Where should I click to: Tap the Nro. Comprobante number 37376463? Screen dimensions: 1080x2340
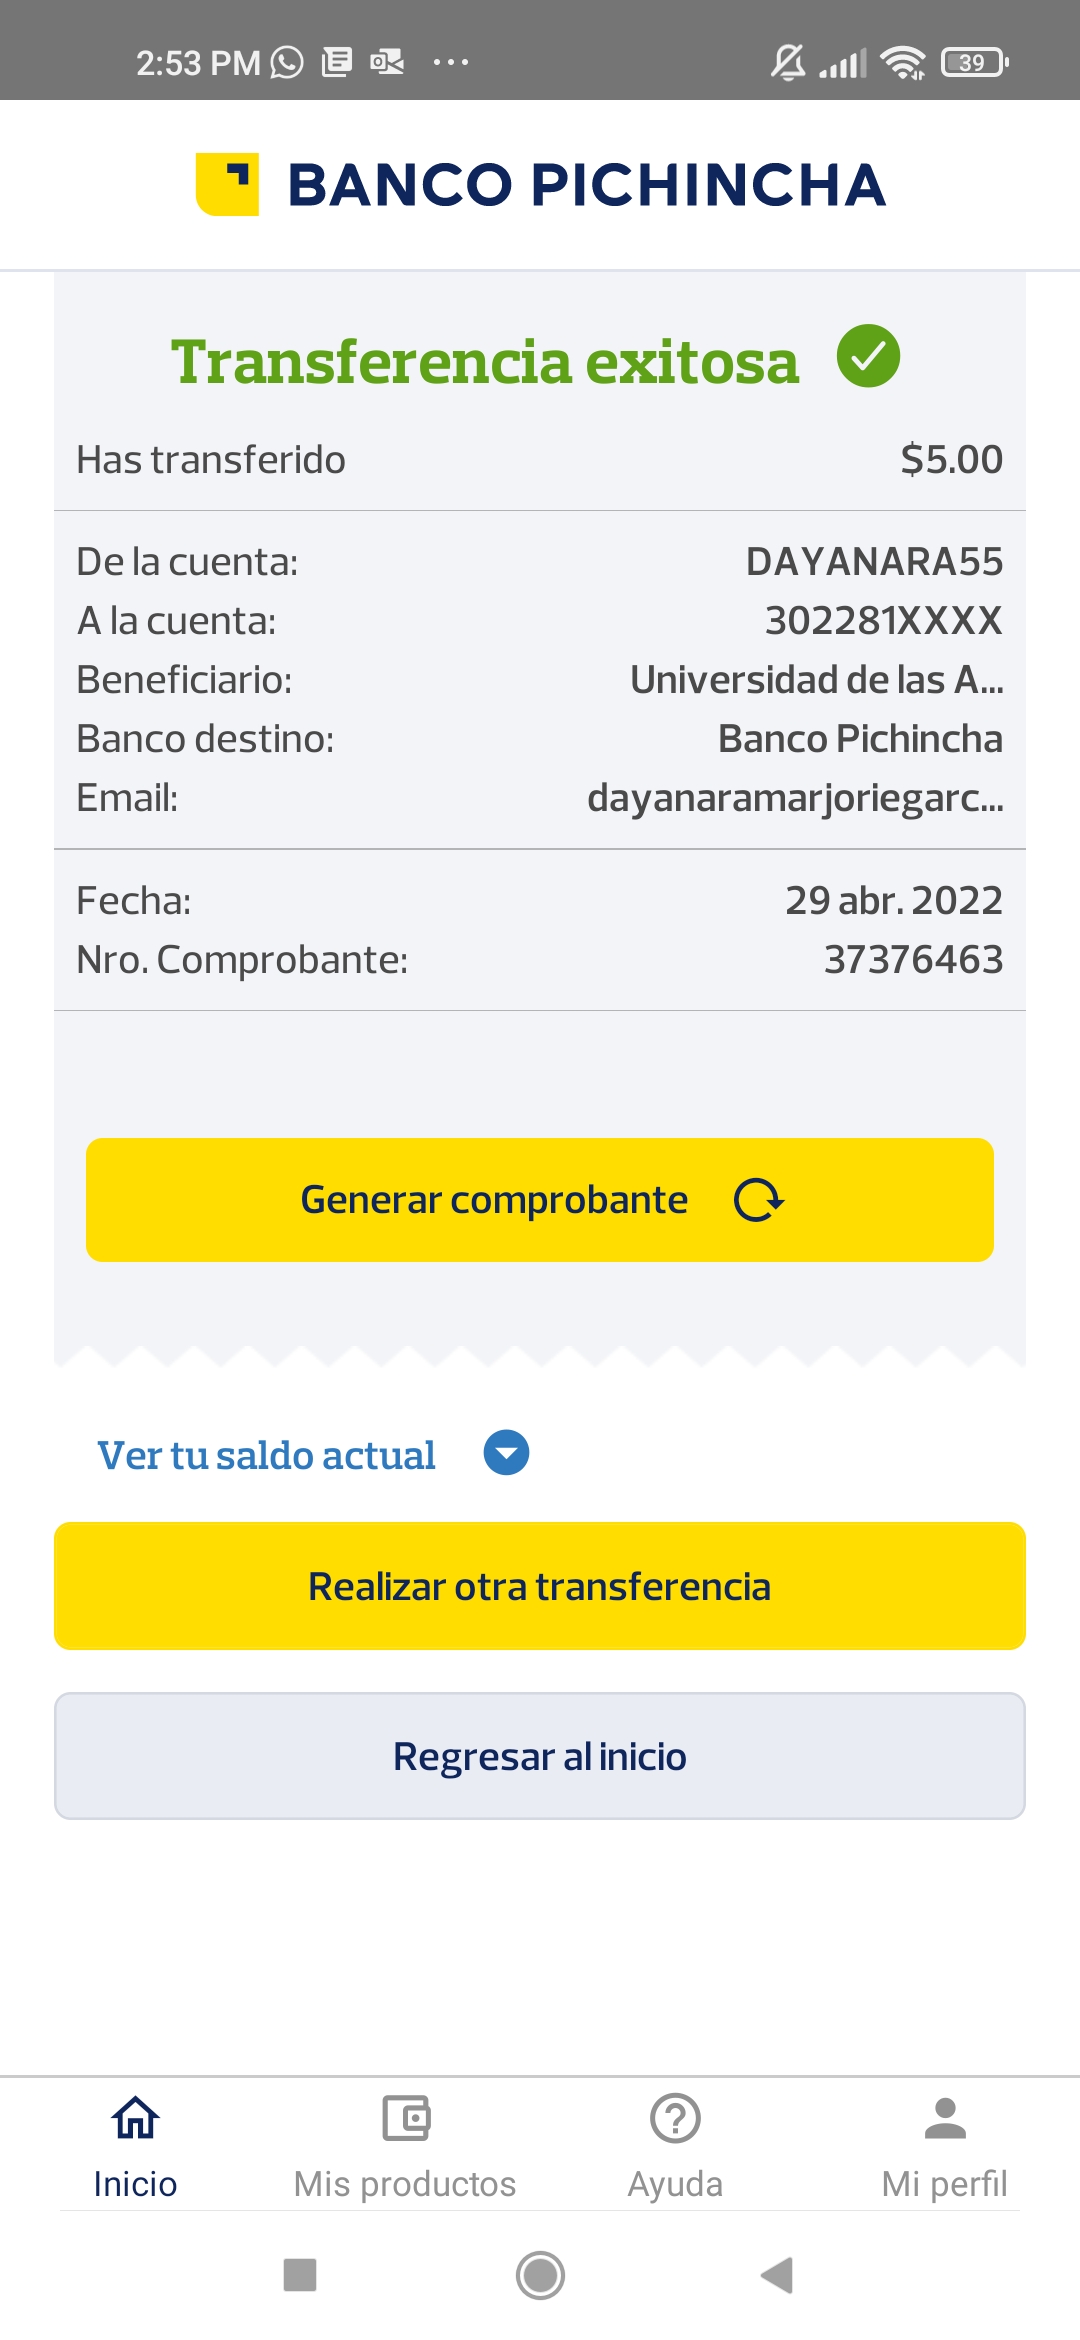tap(912, 960)
